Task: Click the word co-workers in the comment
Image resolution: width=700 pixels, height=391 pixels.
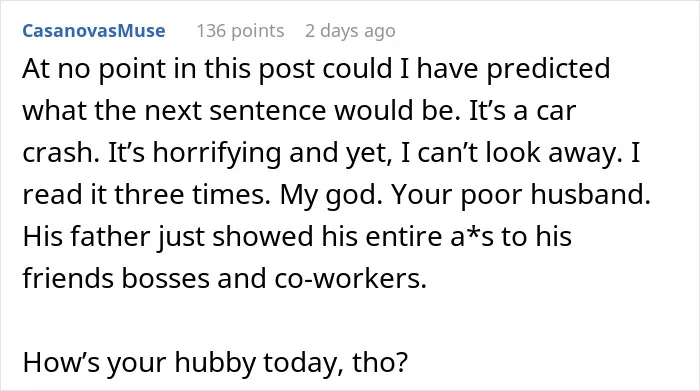Action: 350,278
